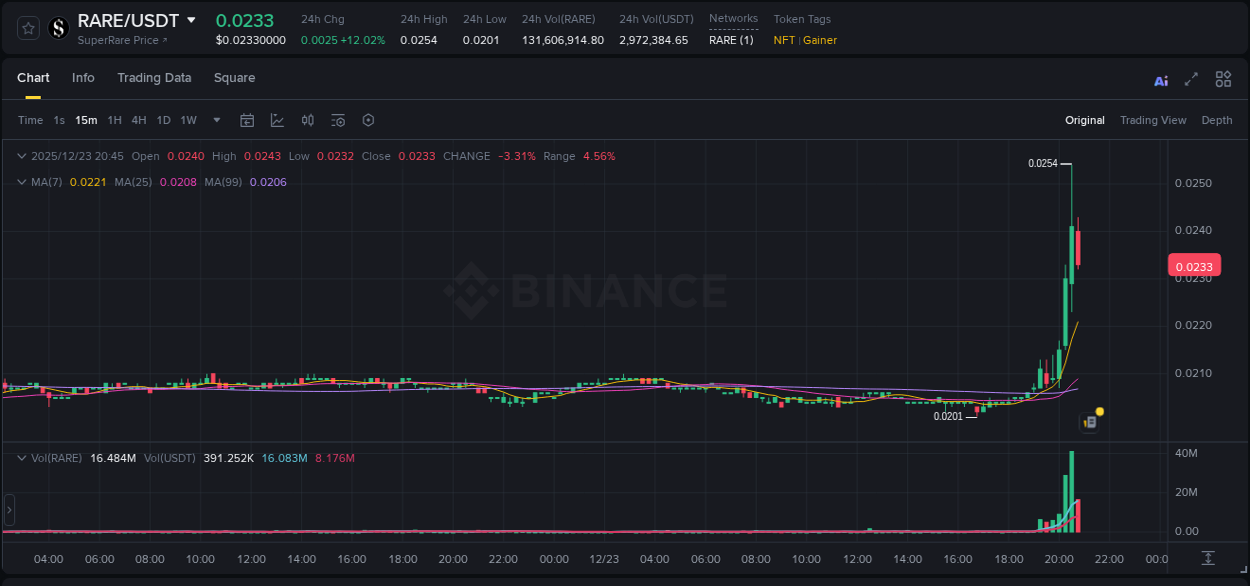This screenshot has width=1250, height=586.
Task: Click the go-to-date calendar icon
Action: point(247,120)
